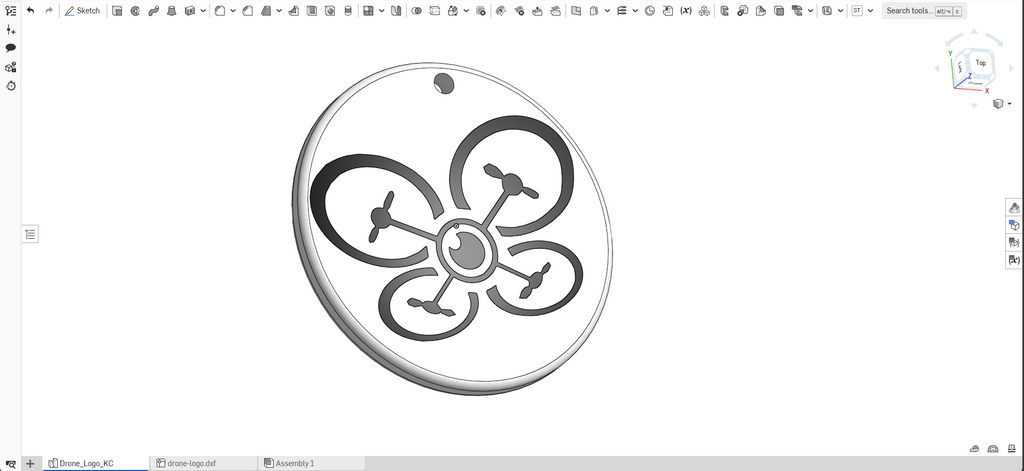The width and height of the screenshot is (1024, 471).
Task: Expand the curve tools dropdown arrow
Action: (635, 10)
